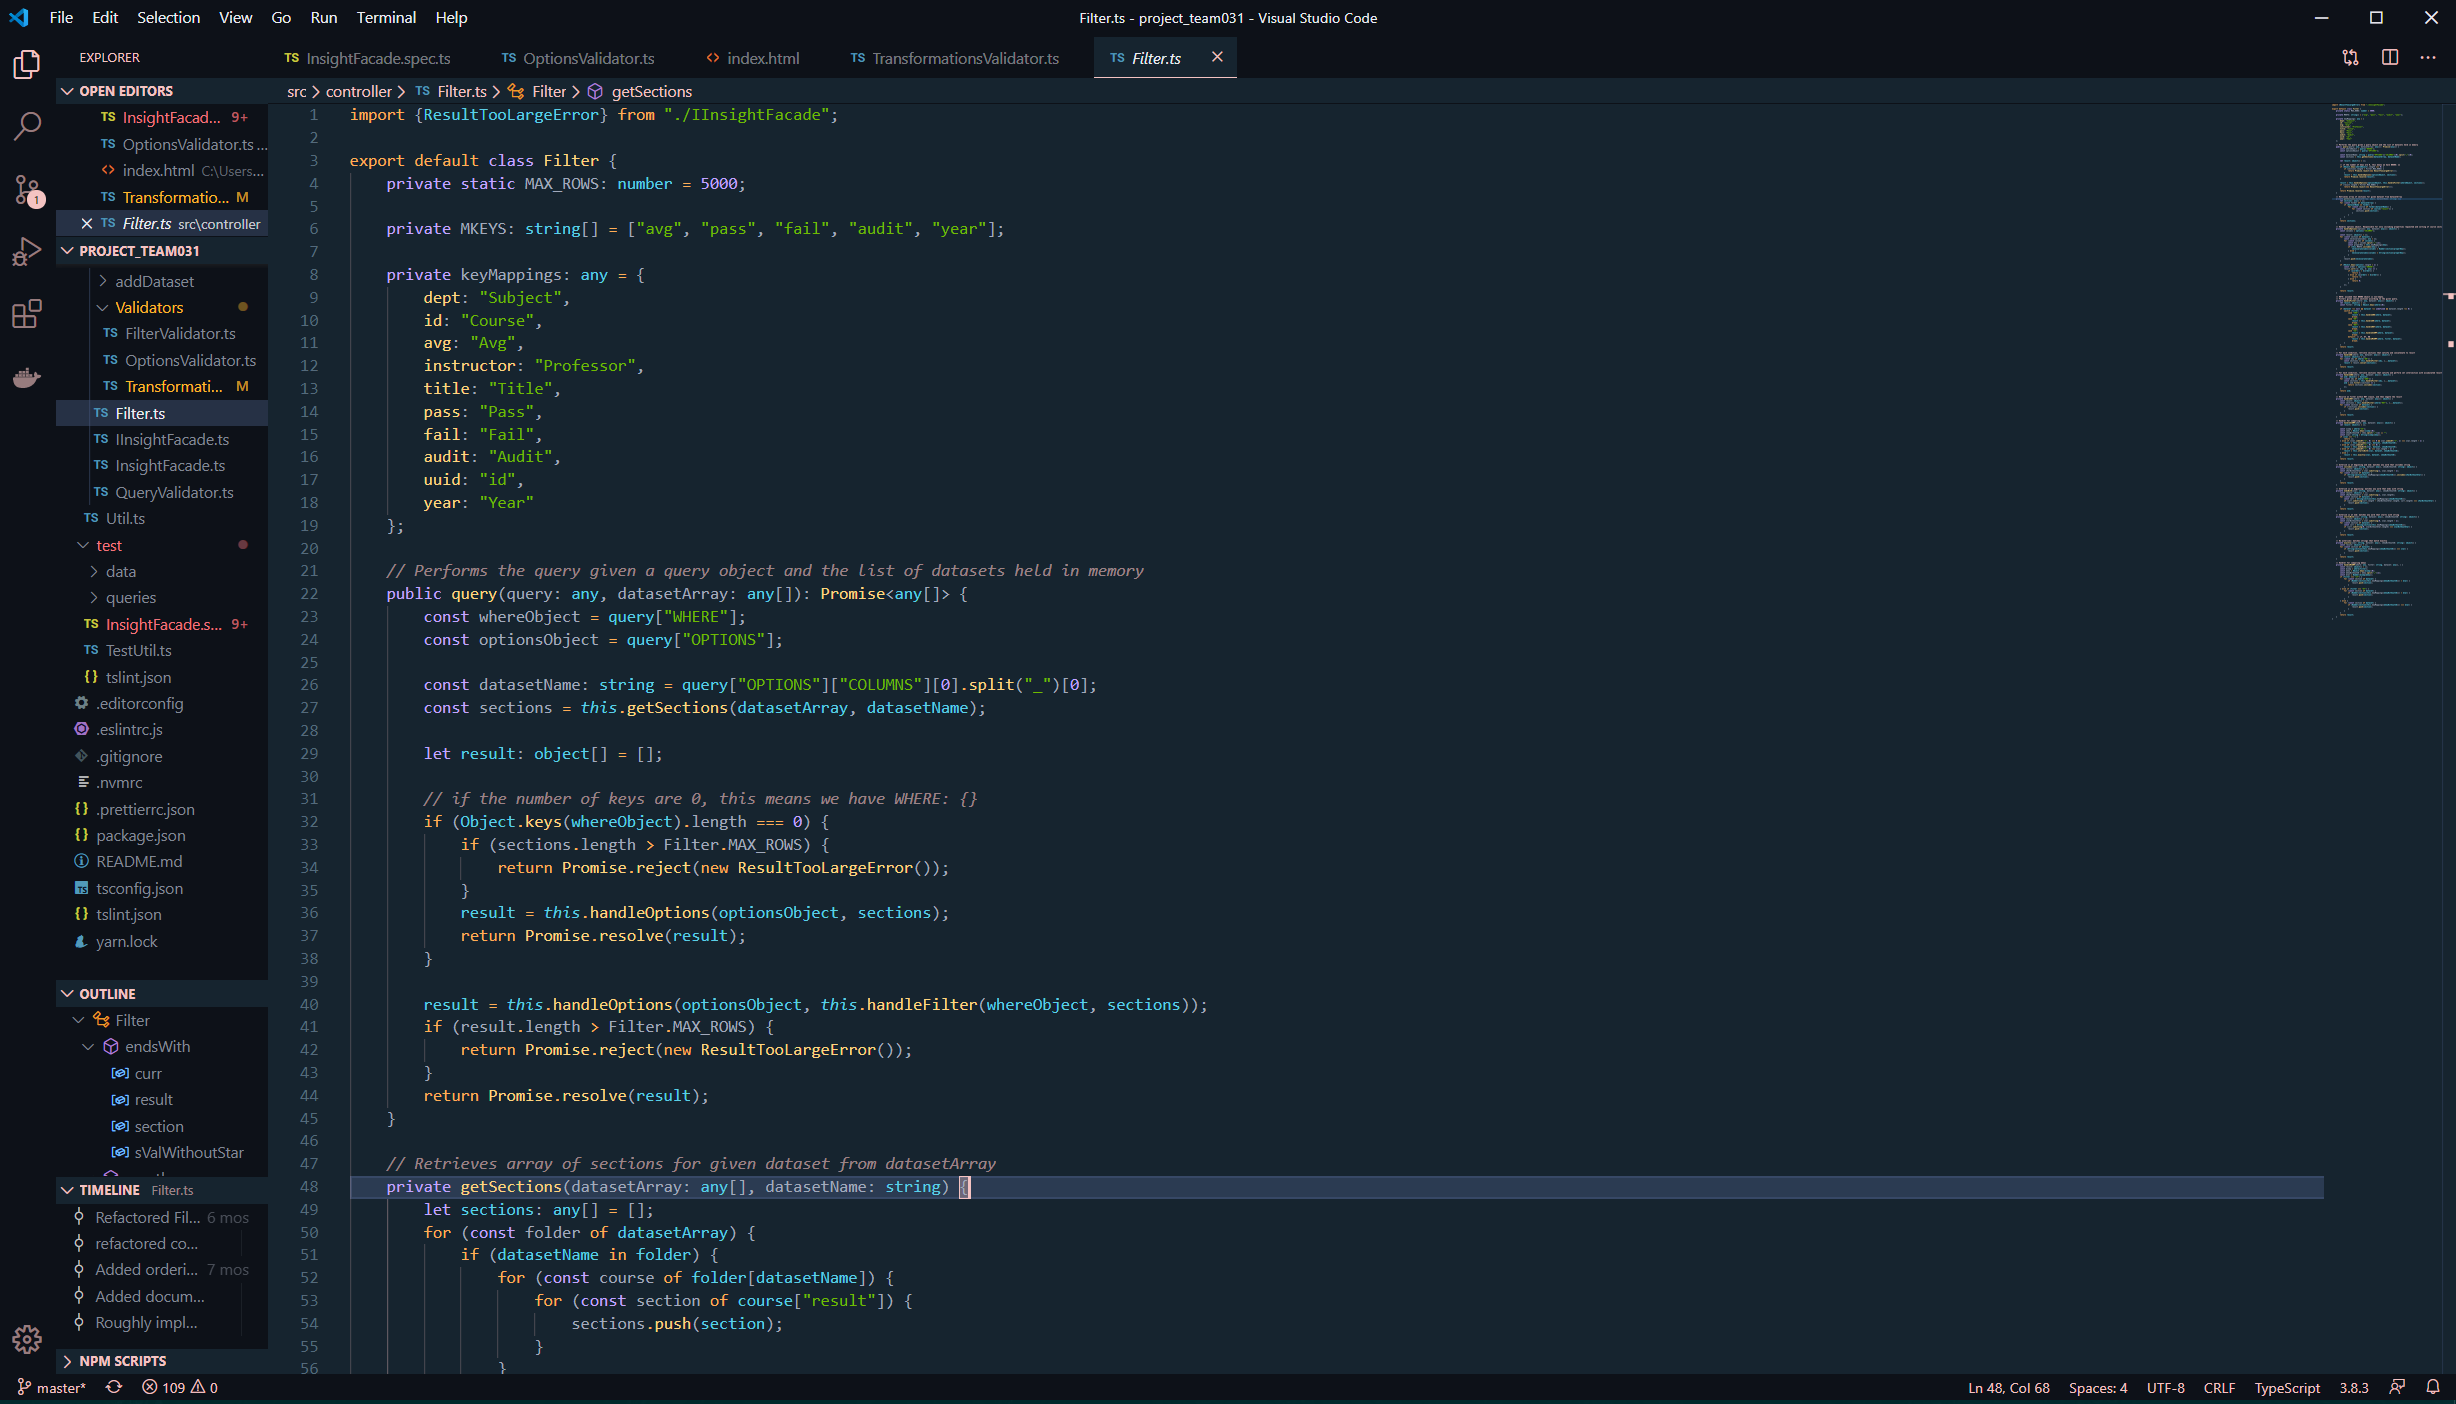Click the Split Editor Right icon

point(2390,58)
